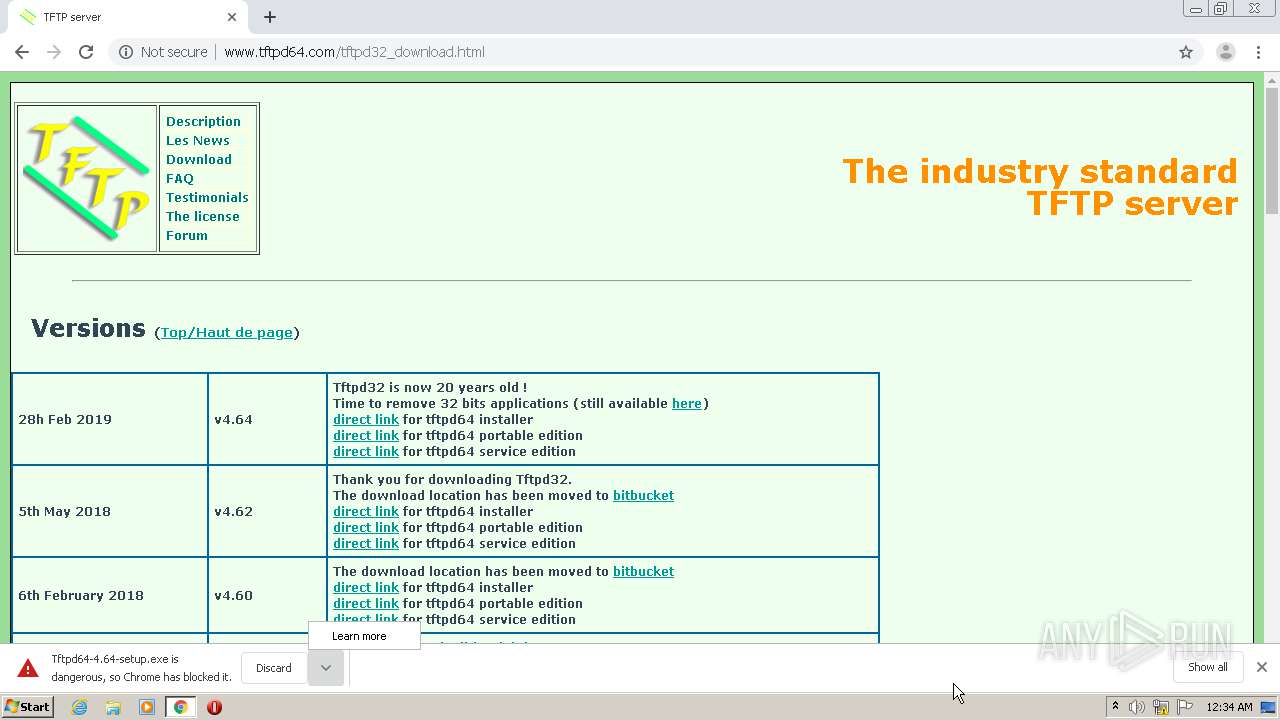Download v4.62 tftpd64 portable edition link

point(366,527)
